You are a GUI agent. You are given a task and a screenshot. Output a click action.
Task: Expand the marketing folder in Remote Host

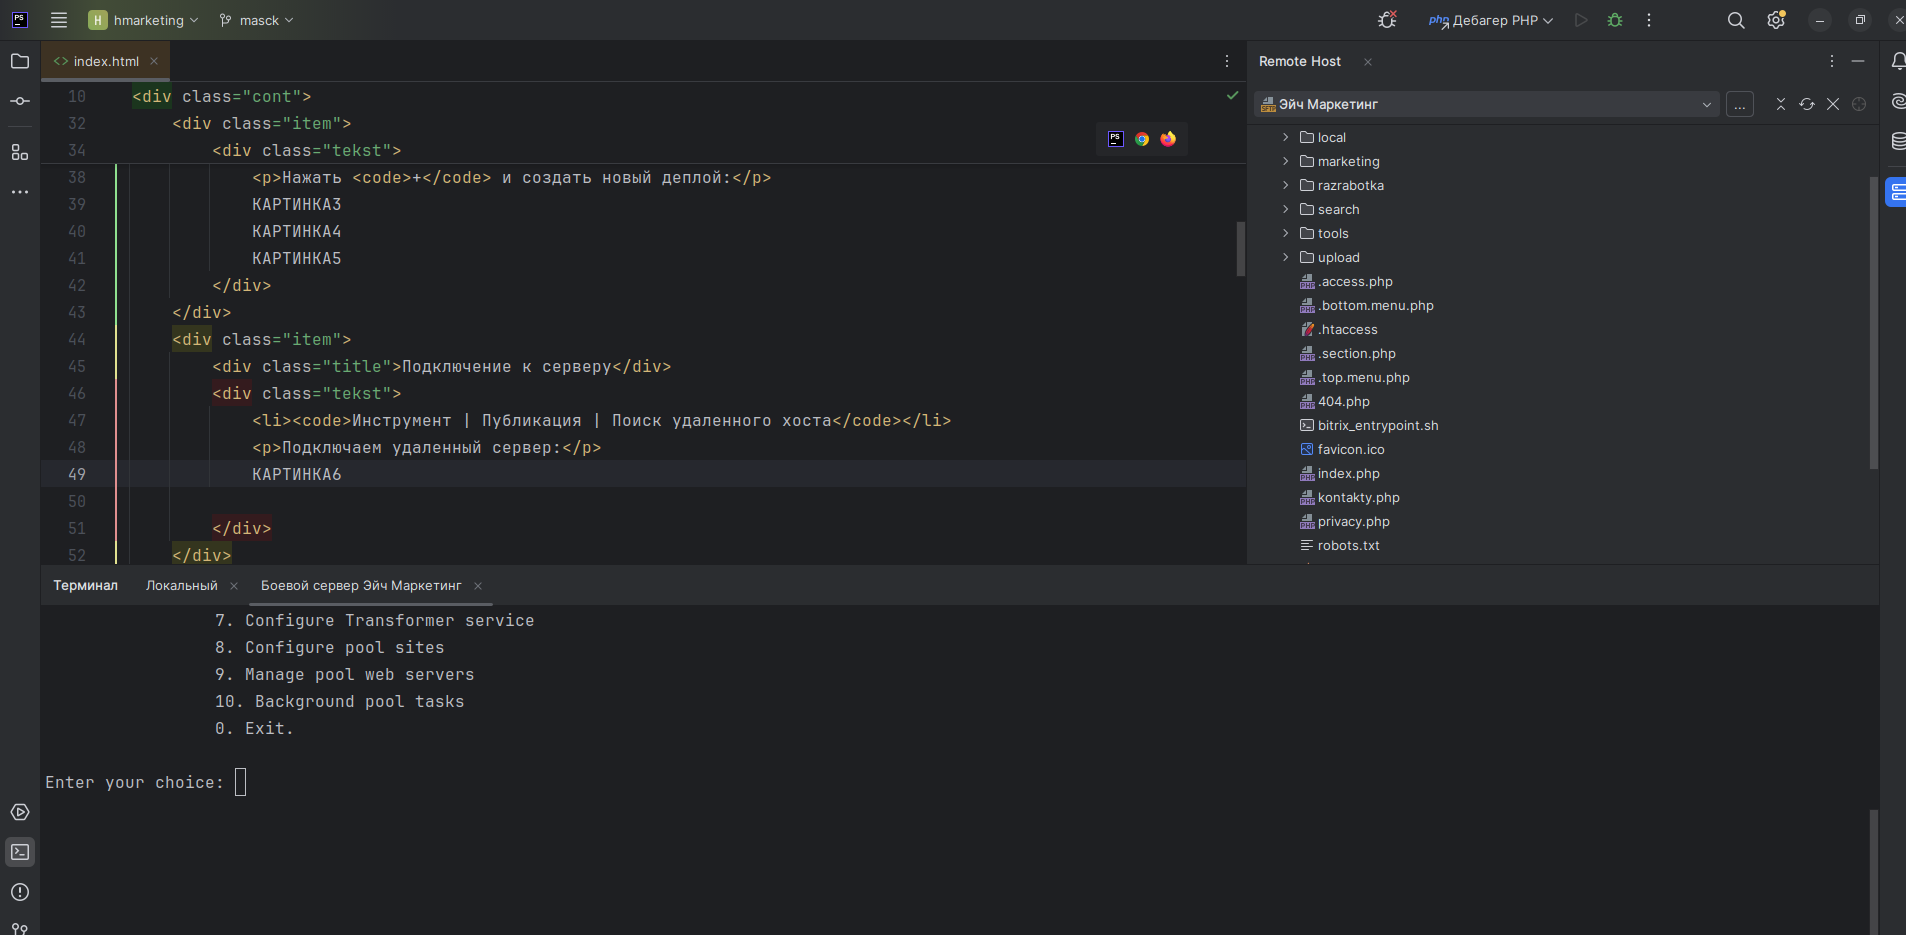[x=1286, y=161]
